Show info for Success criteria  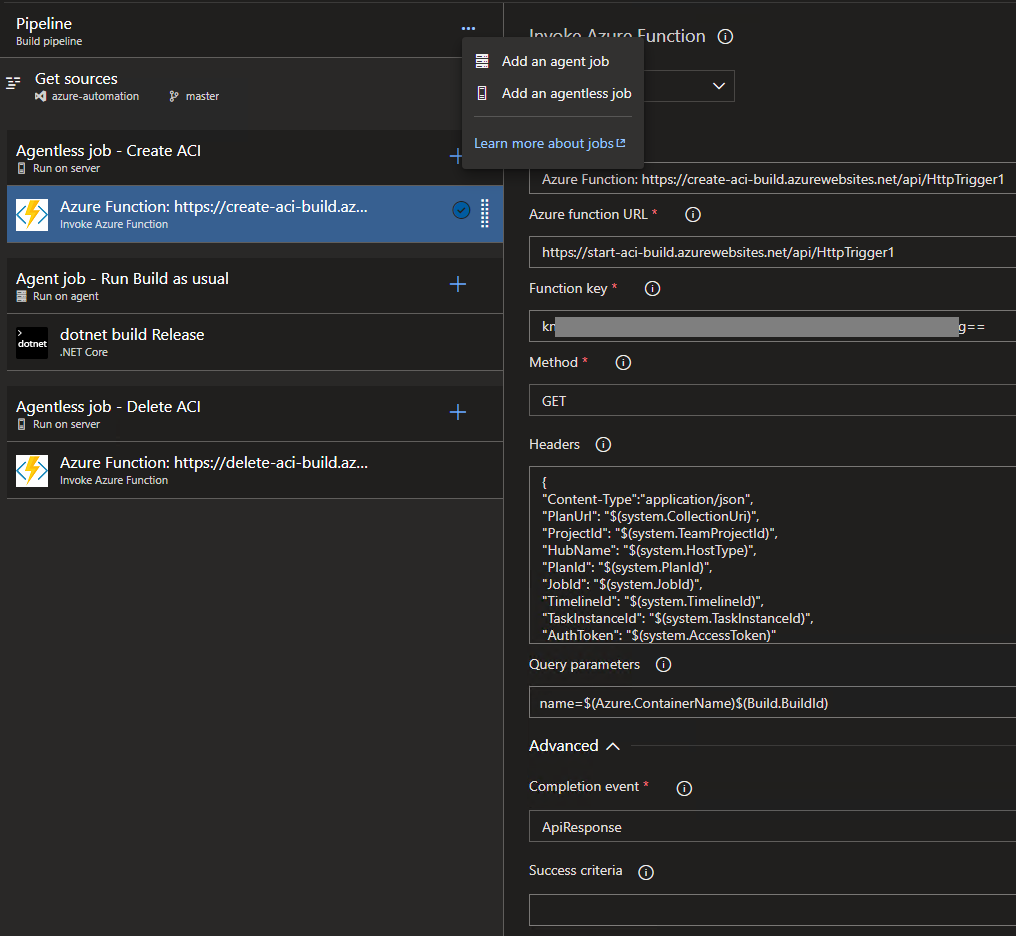pyautogui.click(x=646, y=873)
